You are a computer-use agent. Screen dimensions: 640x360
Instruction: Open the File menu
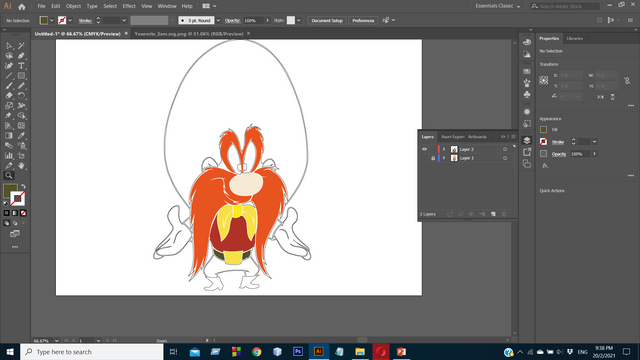(41, 6)
